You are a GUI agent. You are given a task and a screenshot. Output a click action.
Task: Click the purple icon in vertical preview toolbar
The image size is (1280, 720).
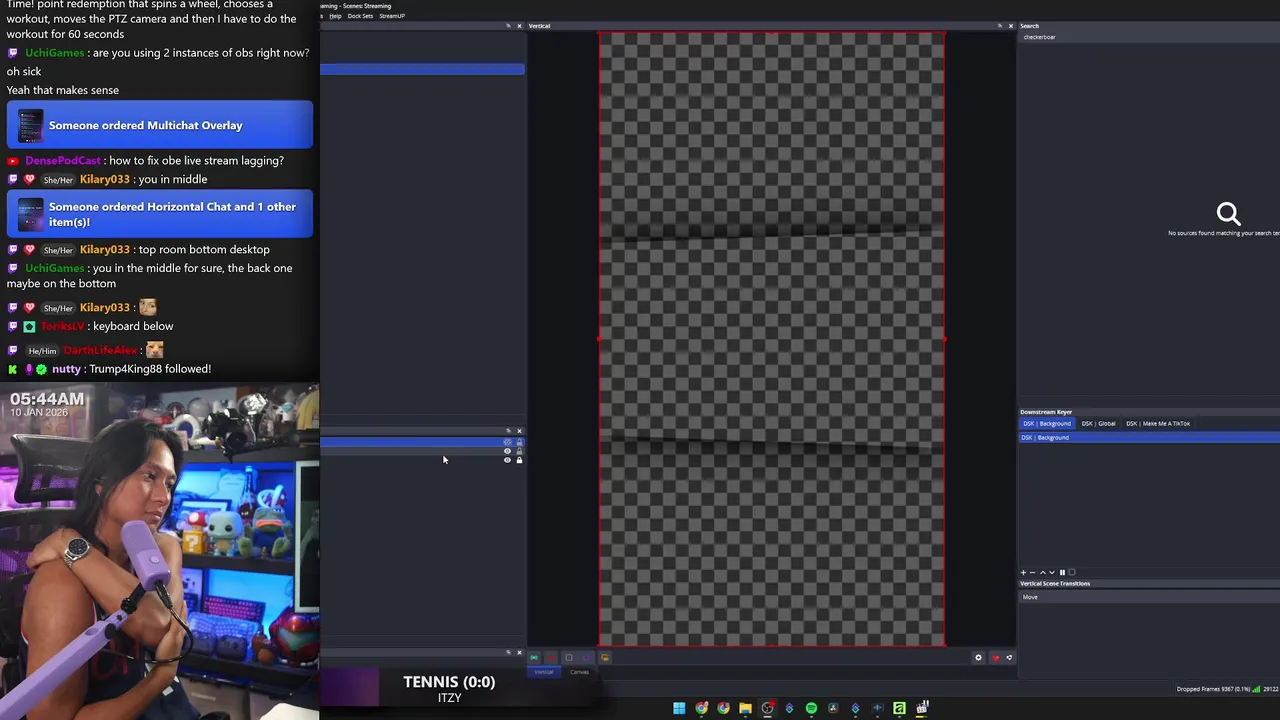tap(586, 657)
